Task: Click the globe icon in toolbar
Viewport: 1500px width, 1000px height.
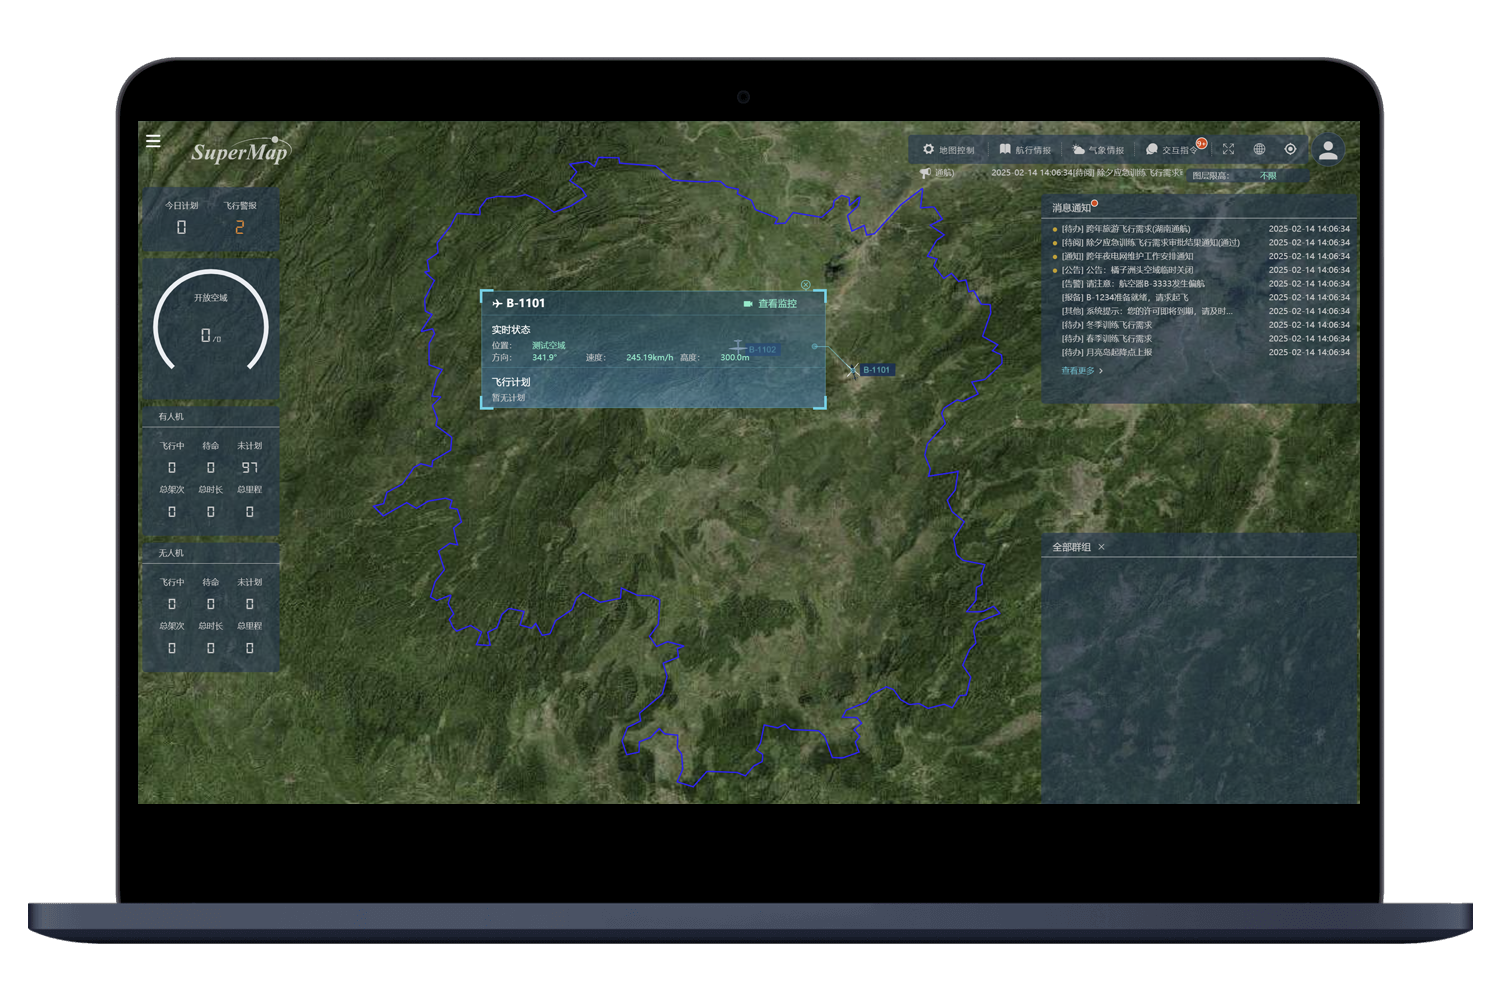Action: coord(1259,149)
